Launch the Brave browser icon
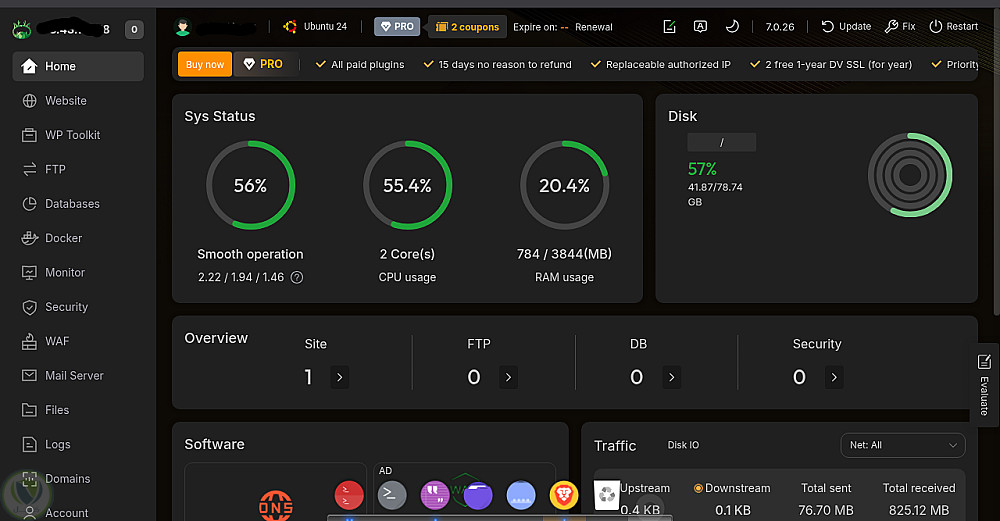 tap(564, 495)
